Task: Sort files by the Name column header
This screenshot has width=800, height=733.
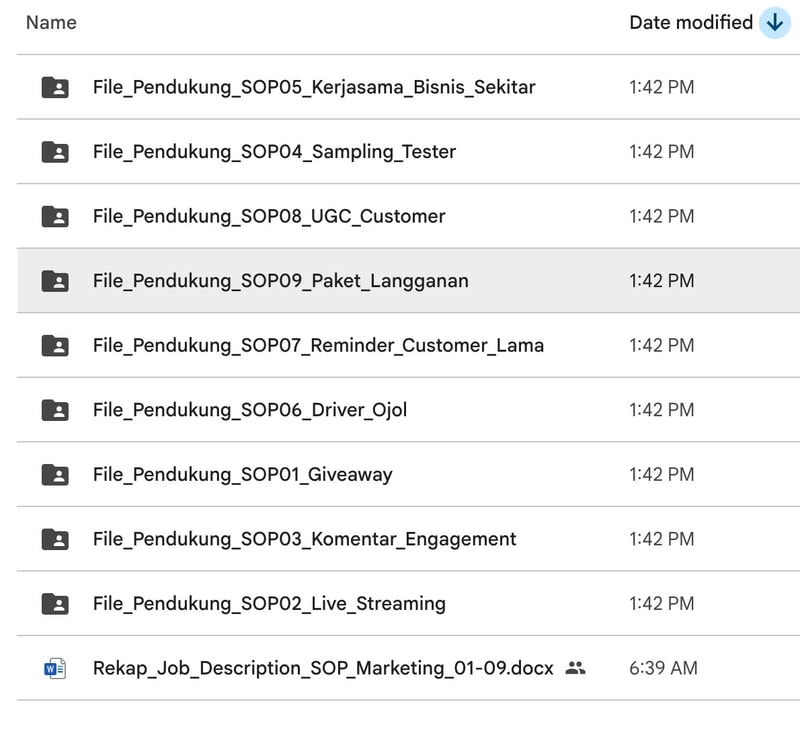Action: [x=51, y=22]
